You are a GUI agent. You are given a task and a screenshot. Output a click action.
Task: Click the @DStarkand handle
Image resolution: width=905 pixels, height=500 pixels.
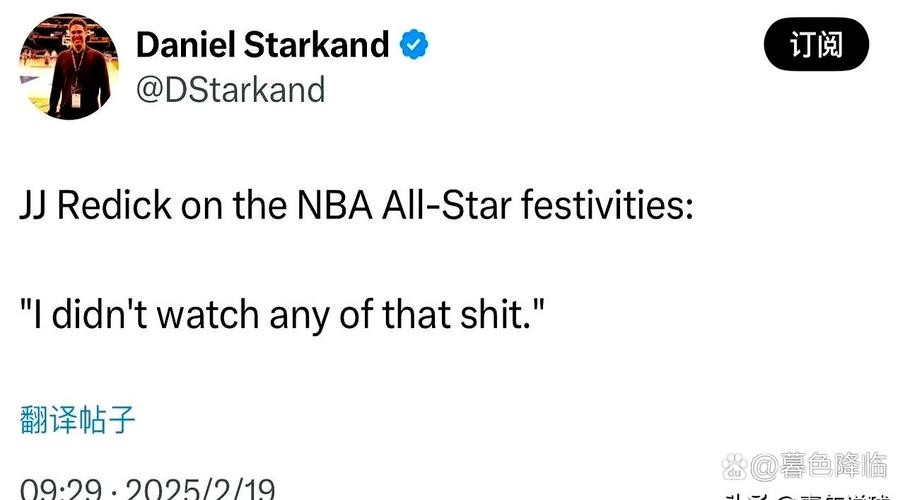230,90
